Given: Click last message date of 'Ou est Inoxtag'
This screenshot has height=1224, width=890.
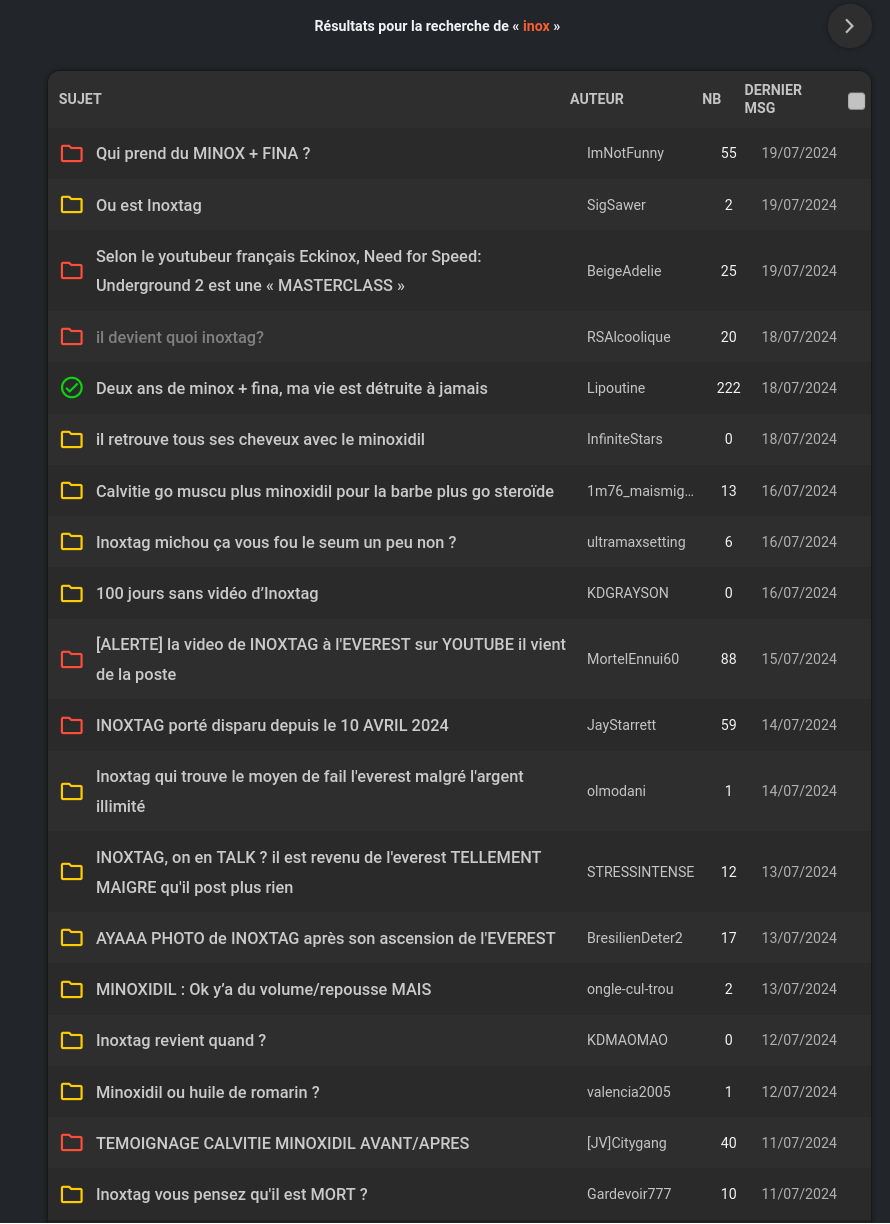Looking at the screenshot, I should pyautogui.click(x=799, y=205).
